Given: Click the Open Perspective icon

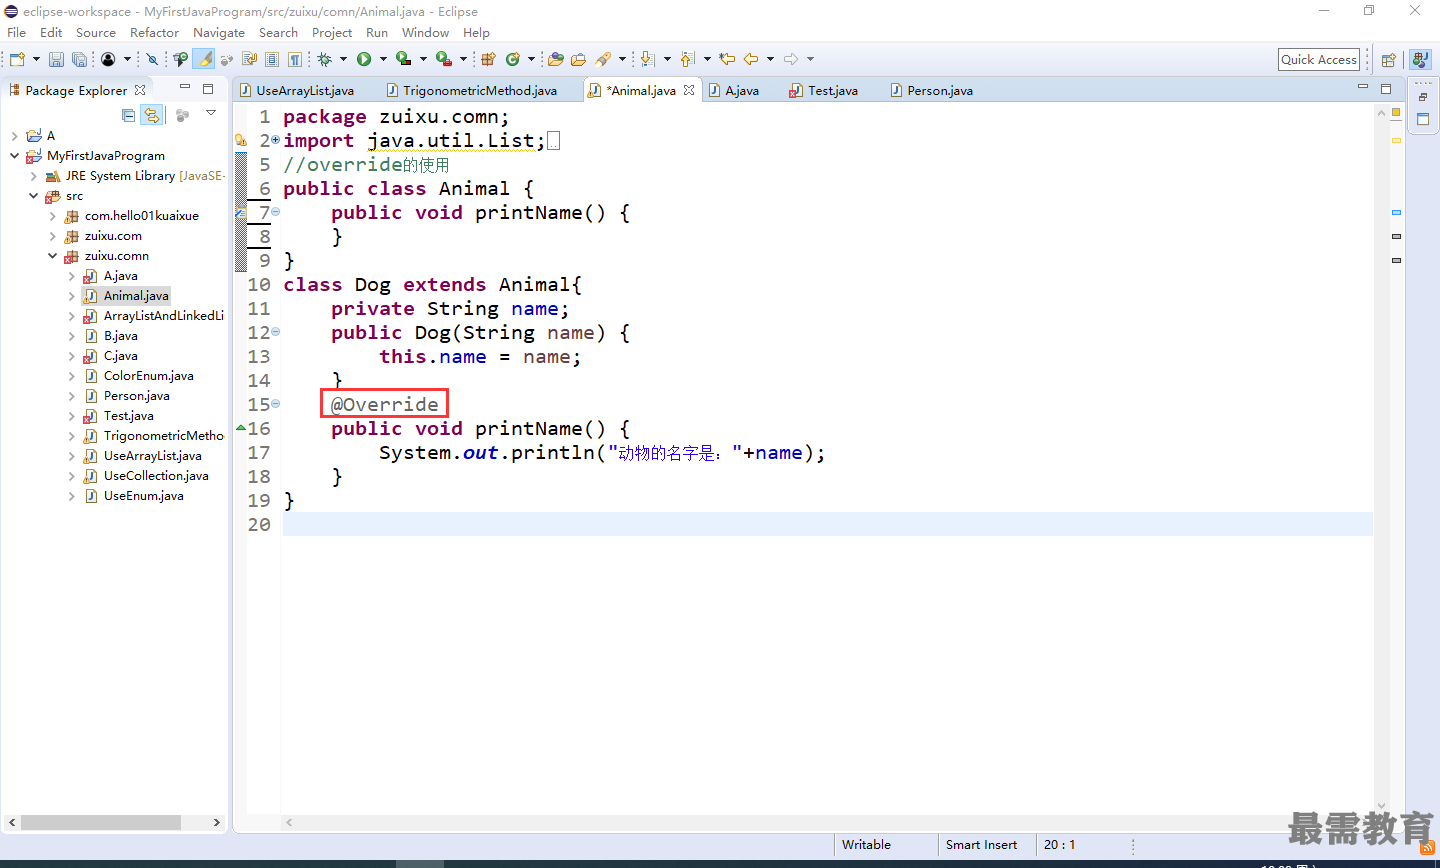Looking at the screenshot, I should [x=1388, y=60].
